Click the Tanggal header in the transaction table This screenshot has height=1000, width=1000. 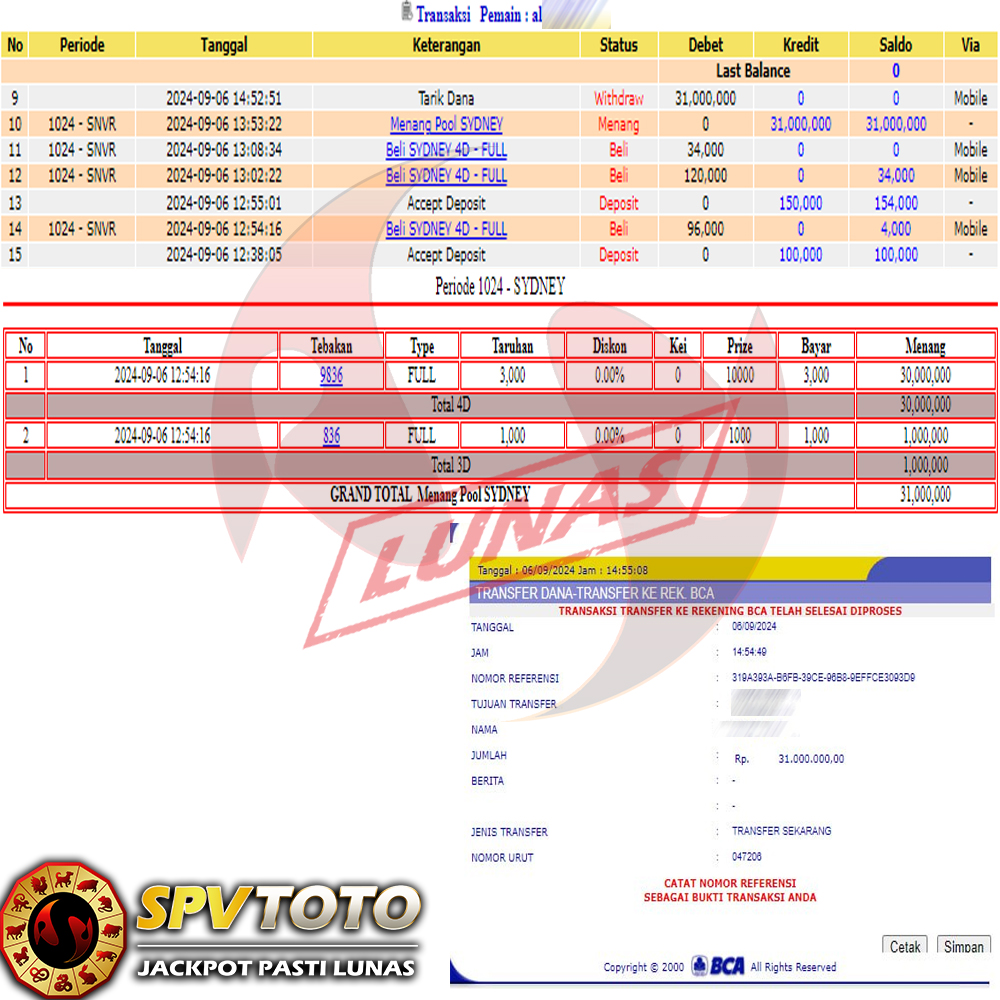point(224,45)
